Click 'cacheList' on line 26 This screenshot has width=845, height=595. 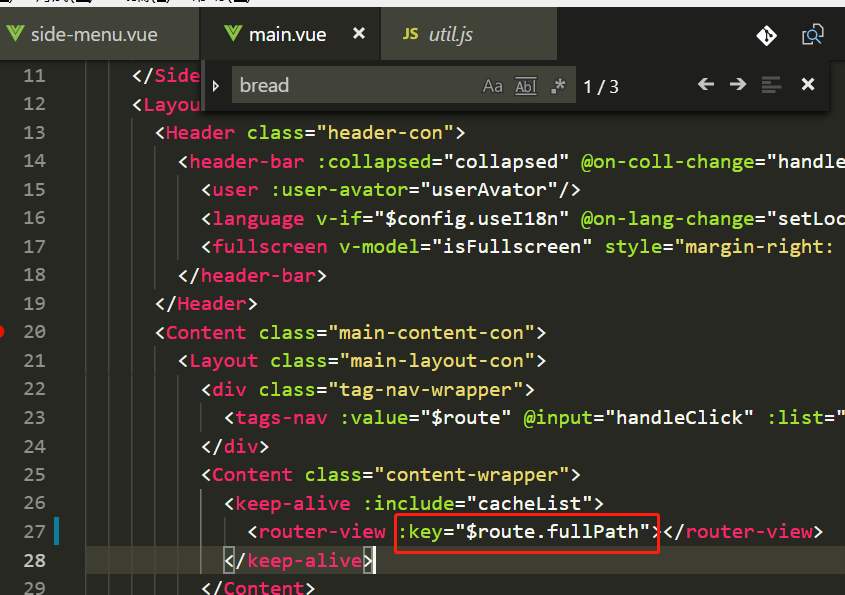(530, 503)
